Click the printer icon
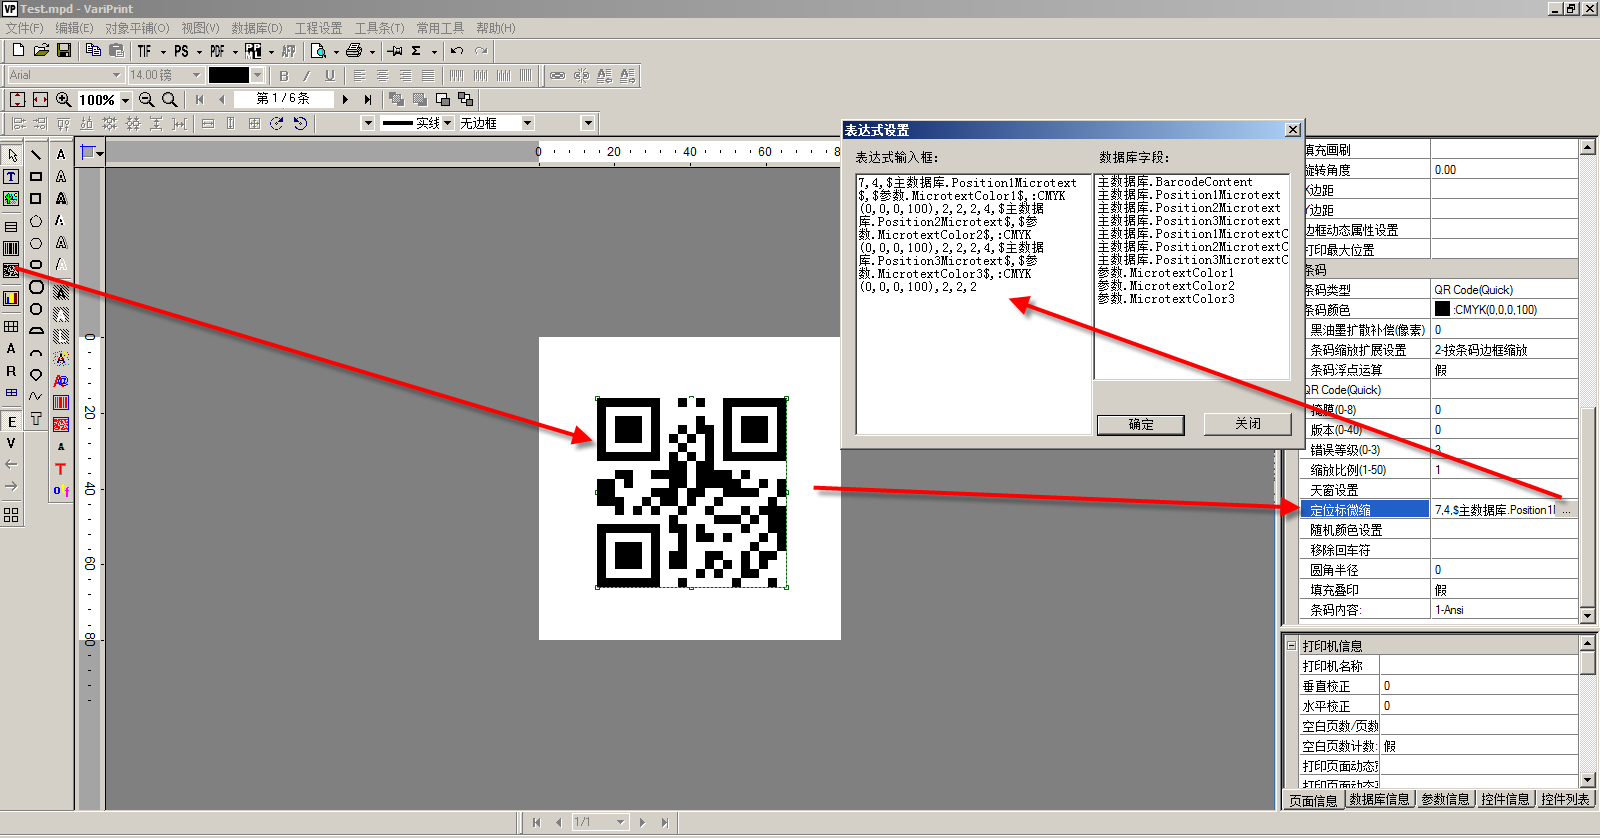This screenshot has width=1600, height=838. coord(354,51)
